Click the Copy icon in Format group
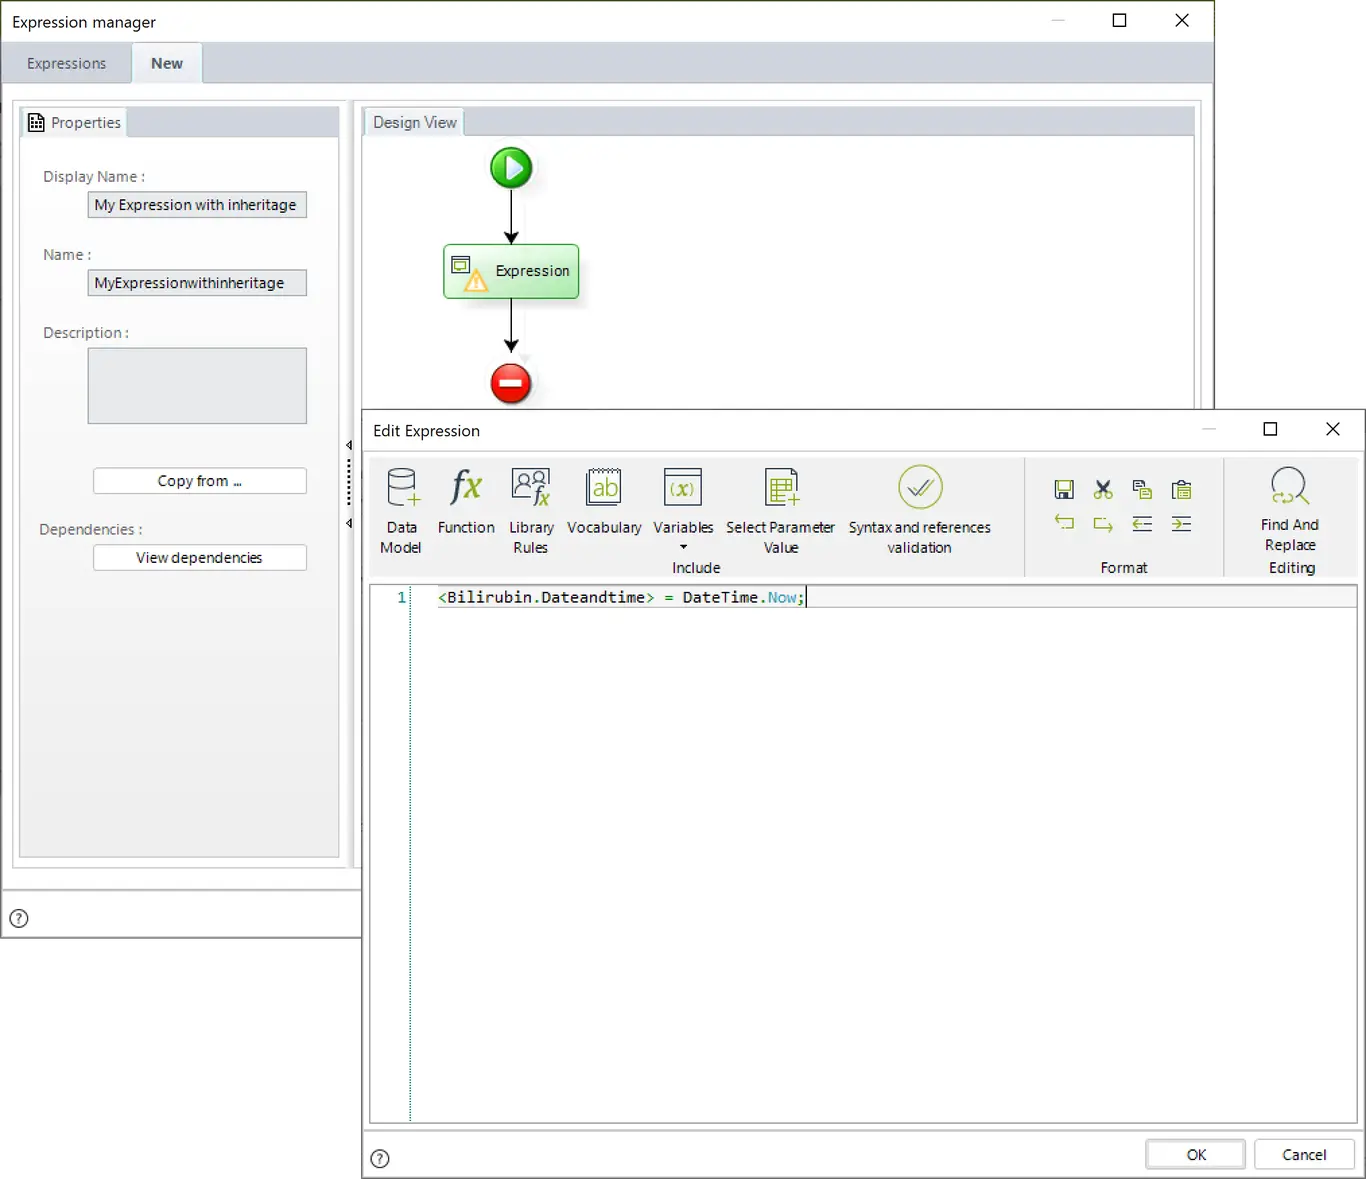Screen dimensions: 1366x1179 tap(1142, 490)
